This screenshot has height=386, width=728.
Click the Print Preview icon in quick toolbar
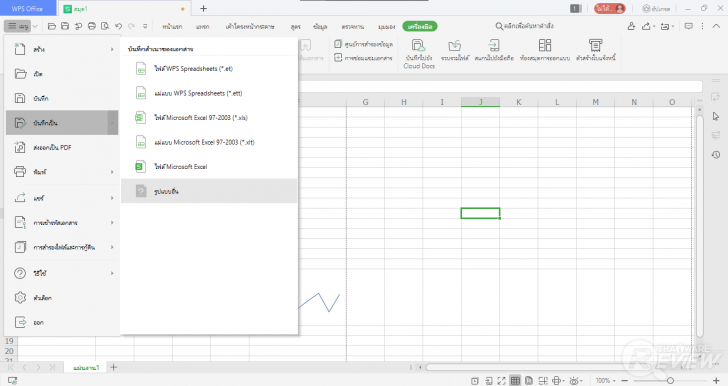point(105,26)
